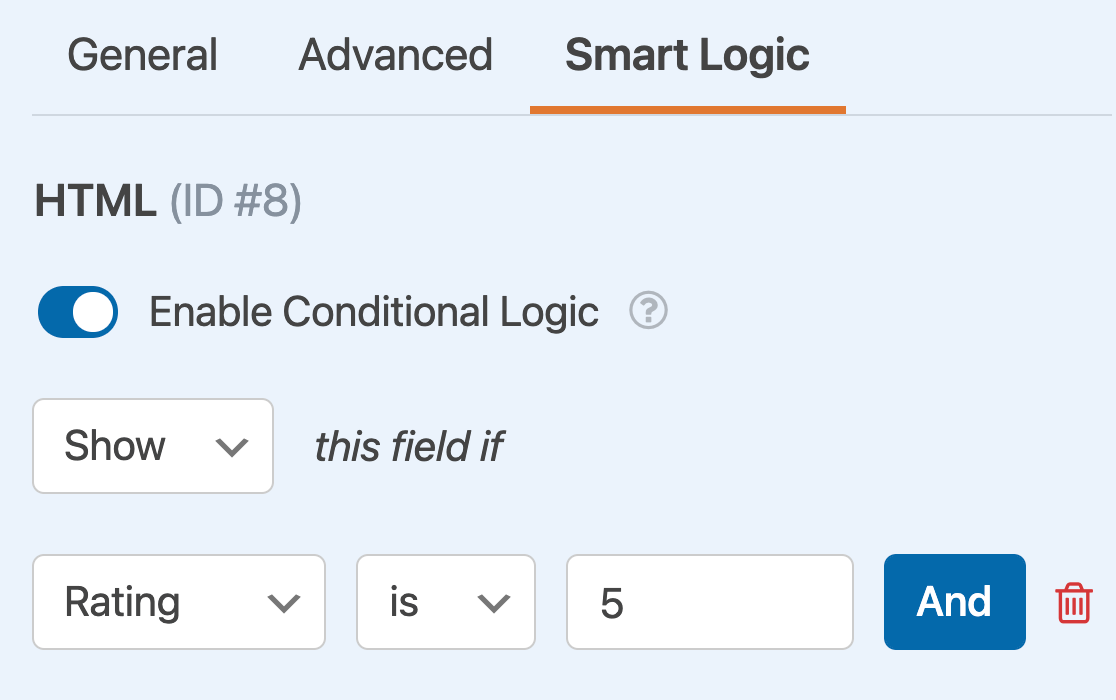Switch to the General tab

click(x=142, y=55)
